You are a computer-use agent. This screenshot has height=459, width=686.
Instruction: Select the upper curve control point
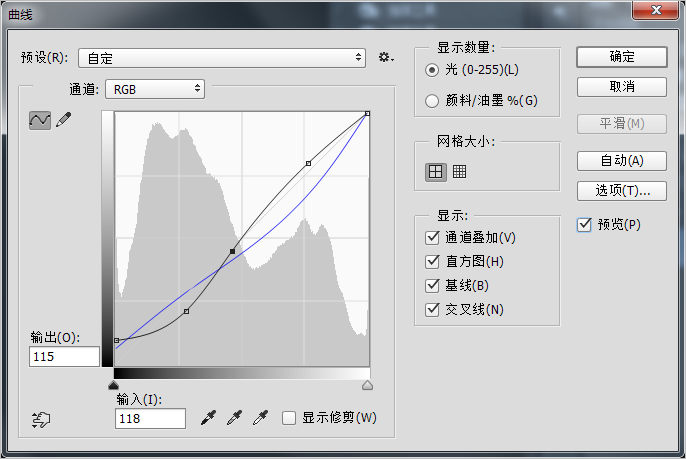click(308, 163)
